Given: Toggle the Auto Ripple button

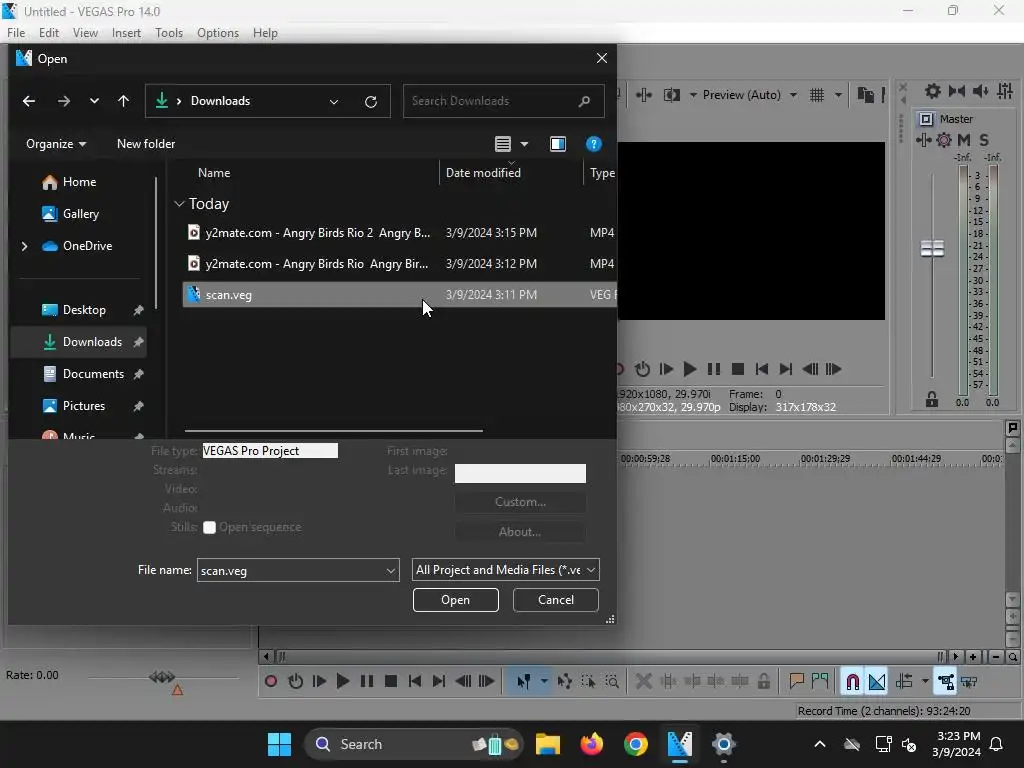Looking at the screenshot, I should point(904,681).
